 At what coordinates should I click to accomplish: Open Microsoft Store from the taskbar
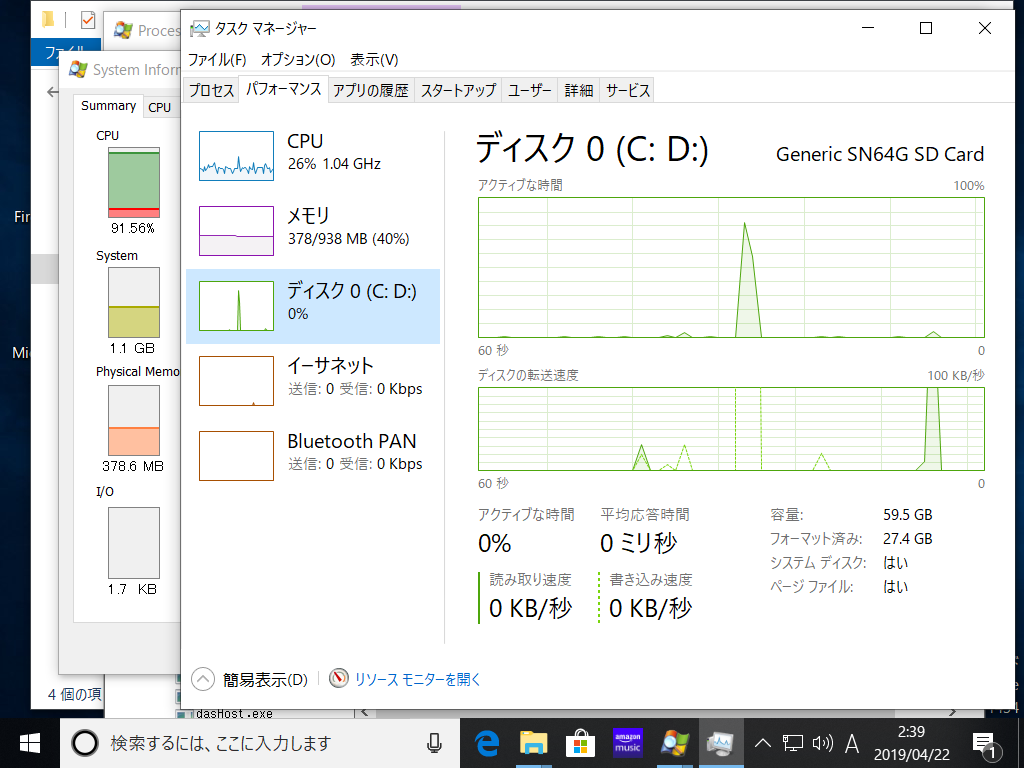581,743
